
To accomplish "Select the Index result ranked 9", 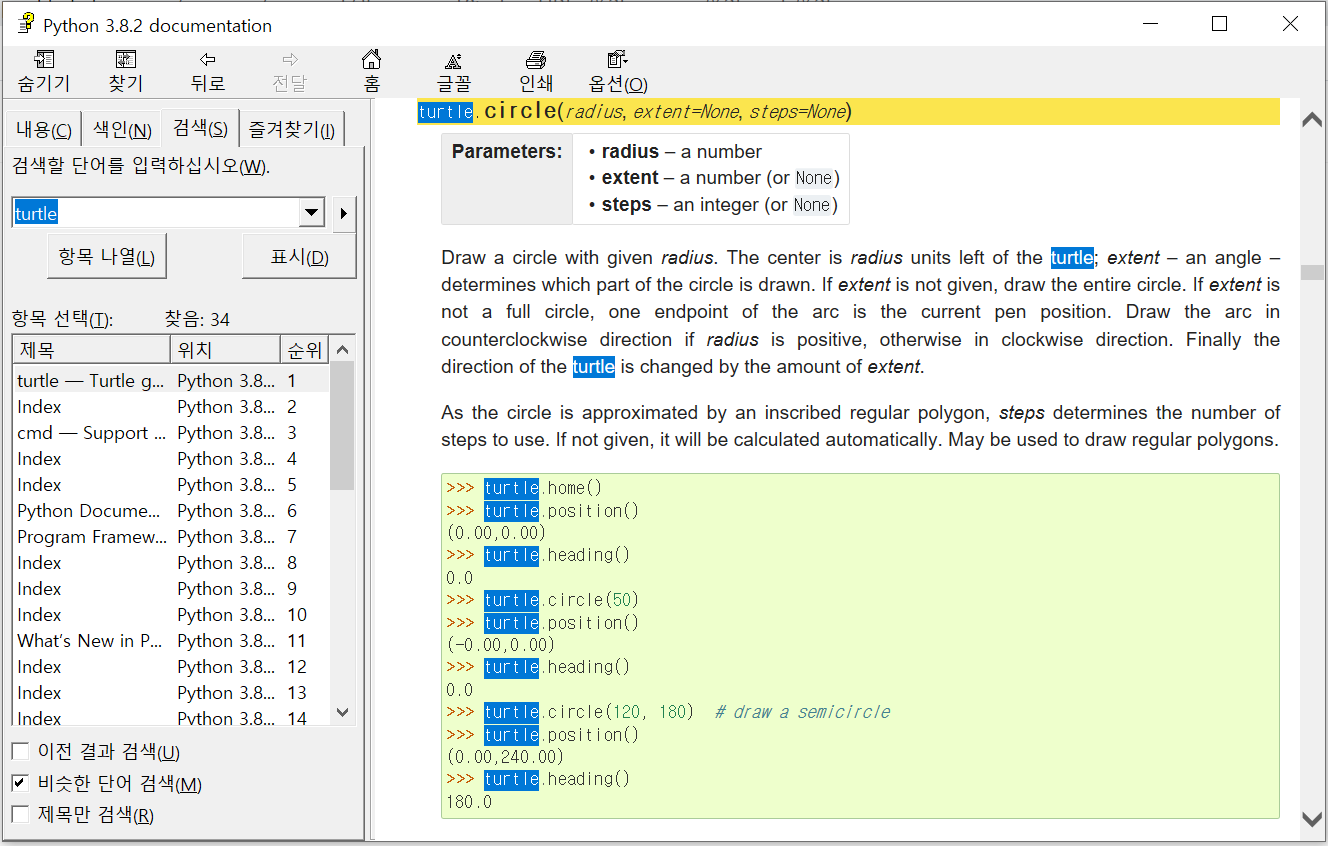I will tap(171, 589).
